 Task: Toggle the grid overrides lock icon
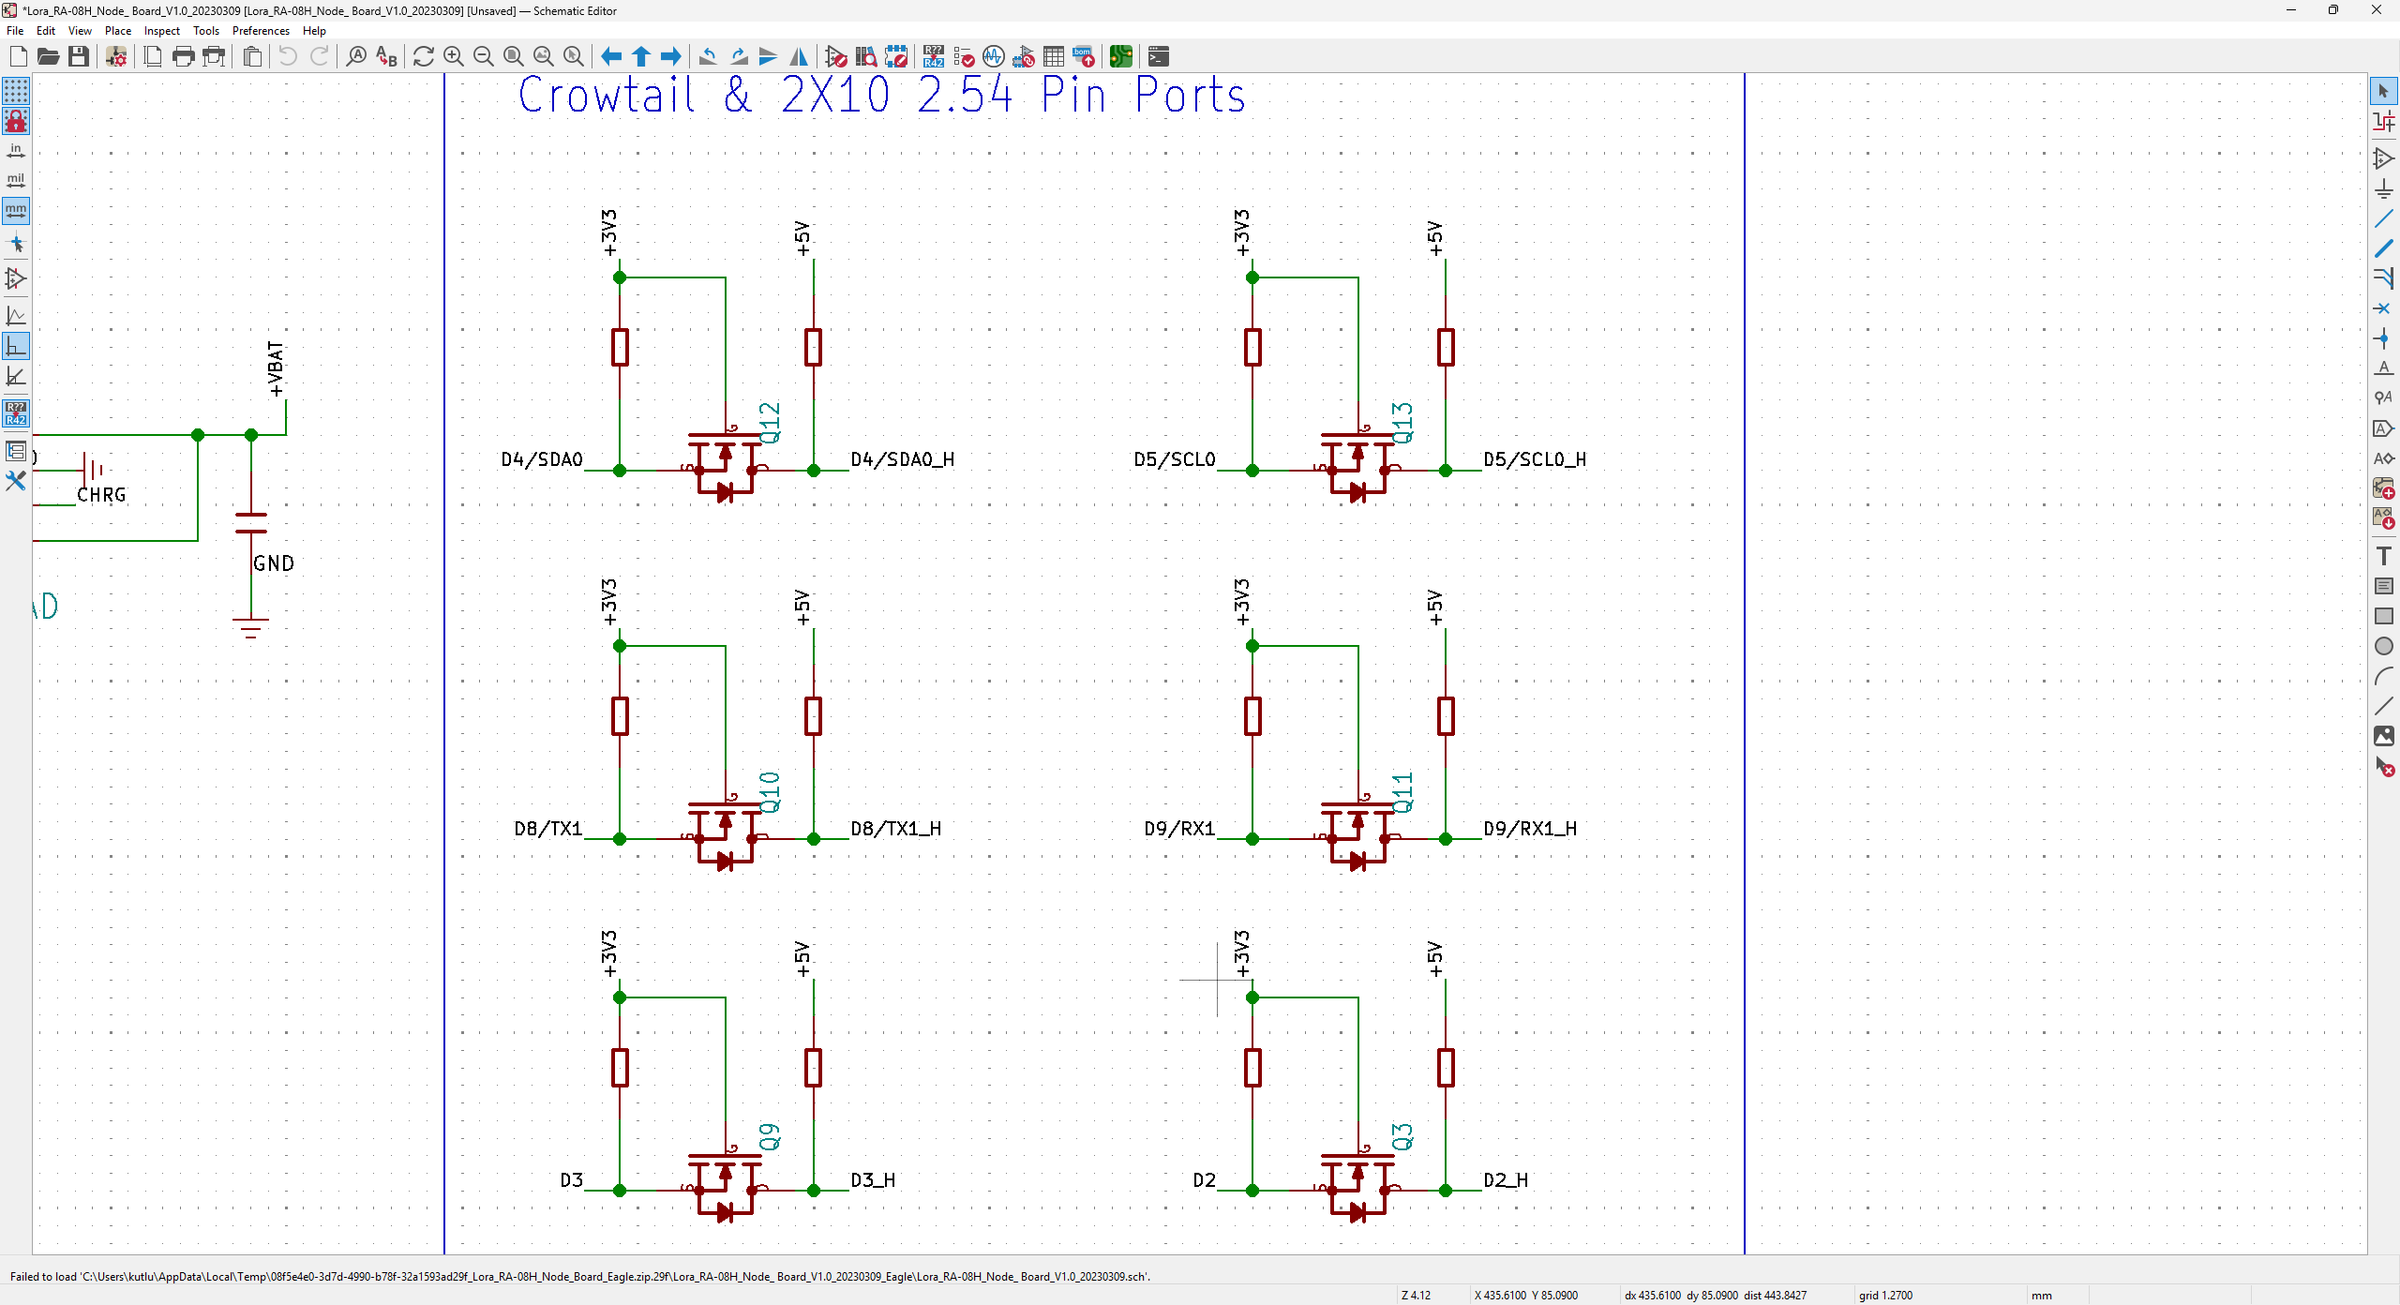coord(16,122)
